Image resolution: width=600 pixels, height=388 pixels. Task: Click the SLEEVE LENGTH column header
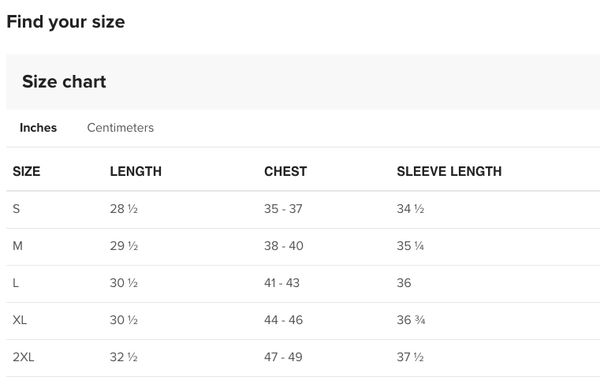pos(449,171)
